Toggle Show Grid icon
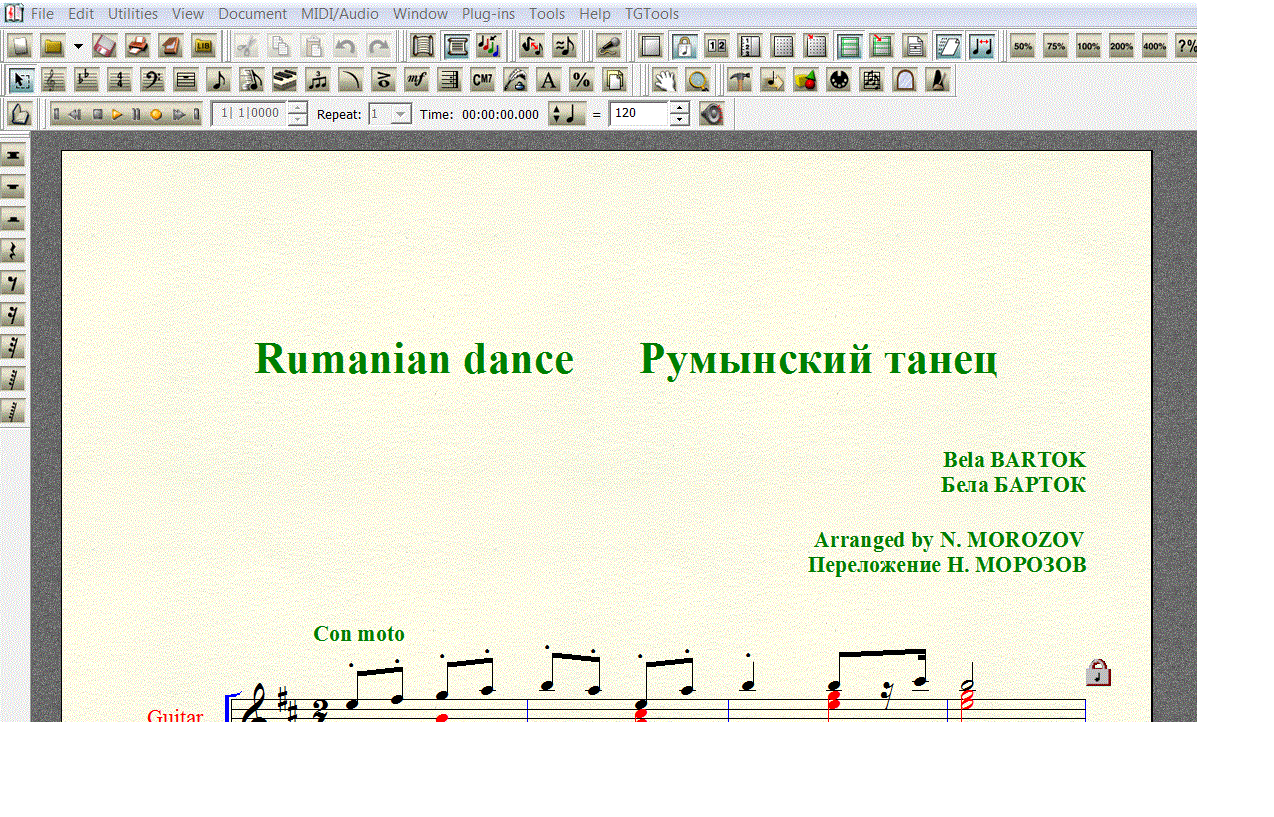This screenshot has height=817, width=1274. 782,46
